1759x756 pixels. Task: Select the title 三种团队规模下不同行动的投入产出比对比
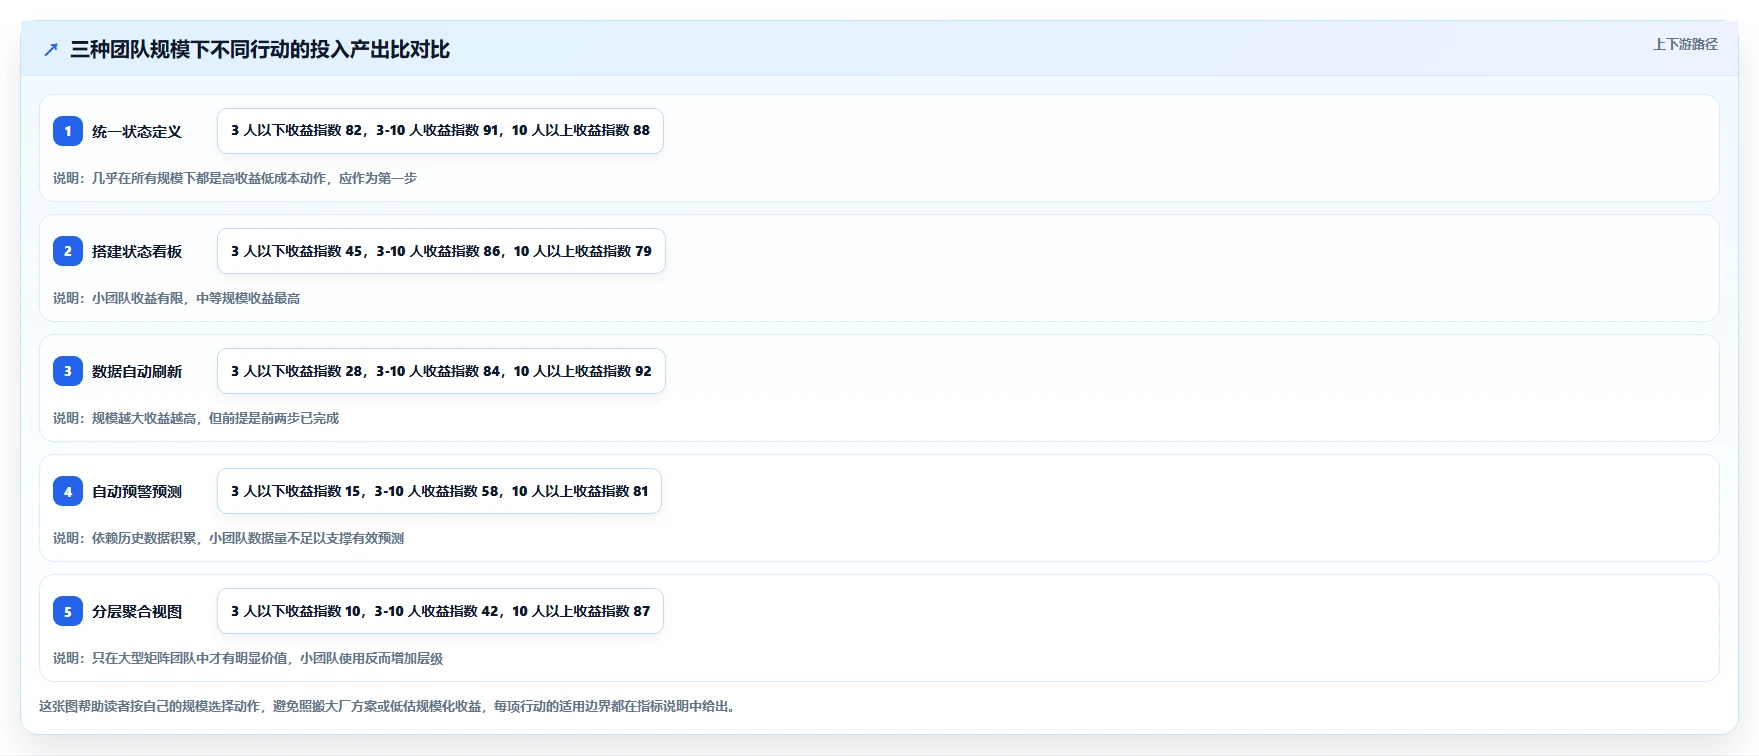260,49
